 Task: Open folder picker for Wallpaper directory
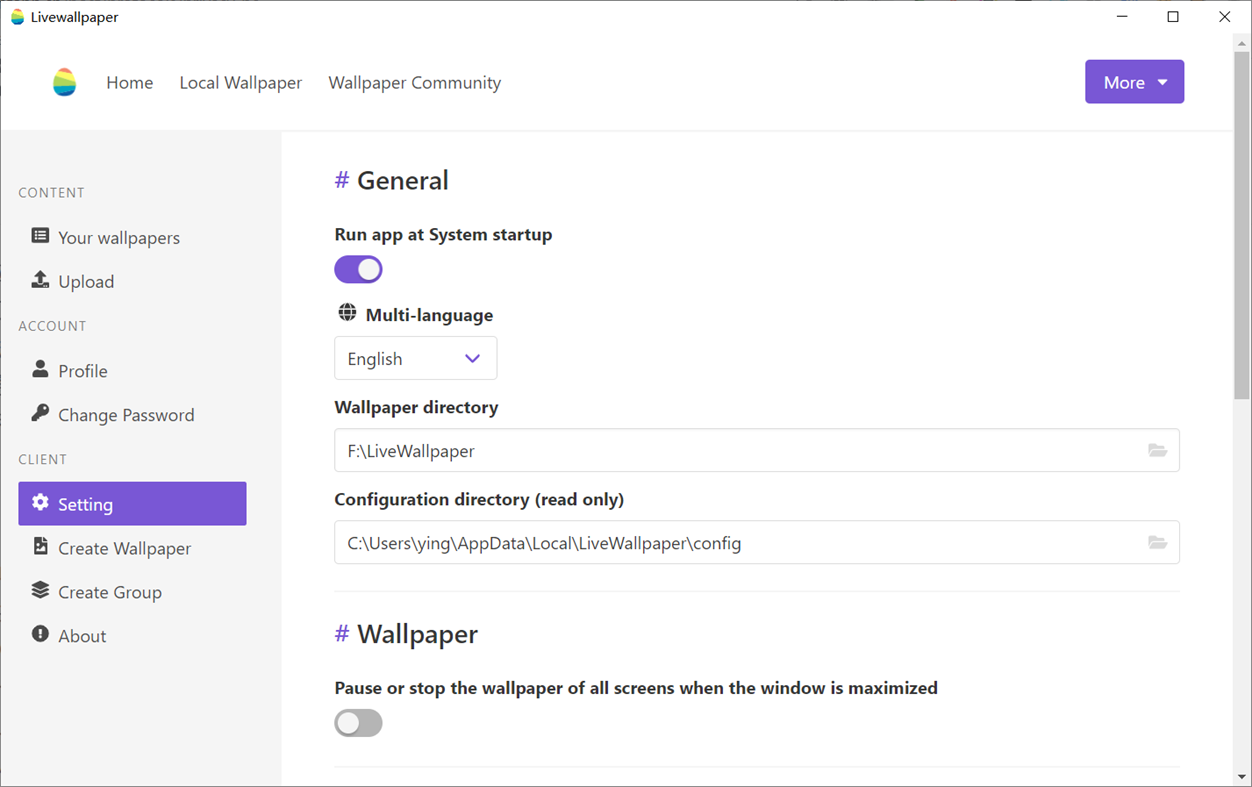(1158, 451)
